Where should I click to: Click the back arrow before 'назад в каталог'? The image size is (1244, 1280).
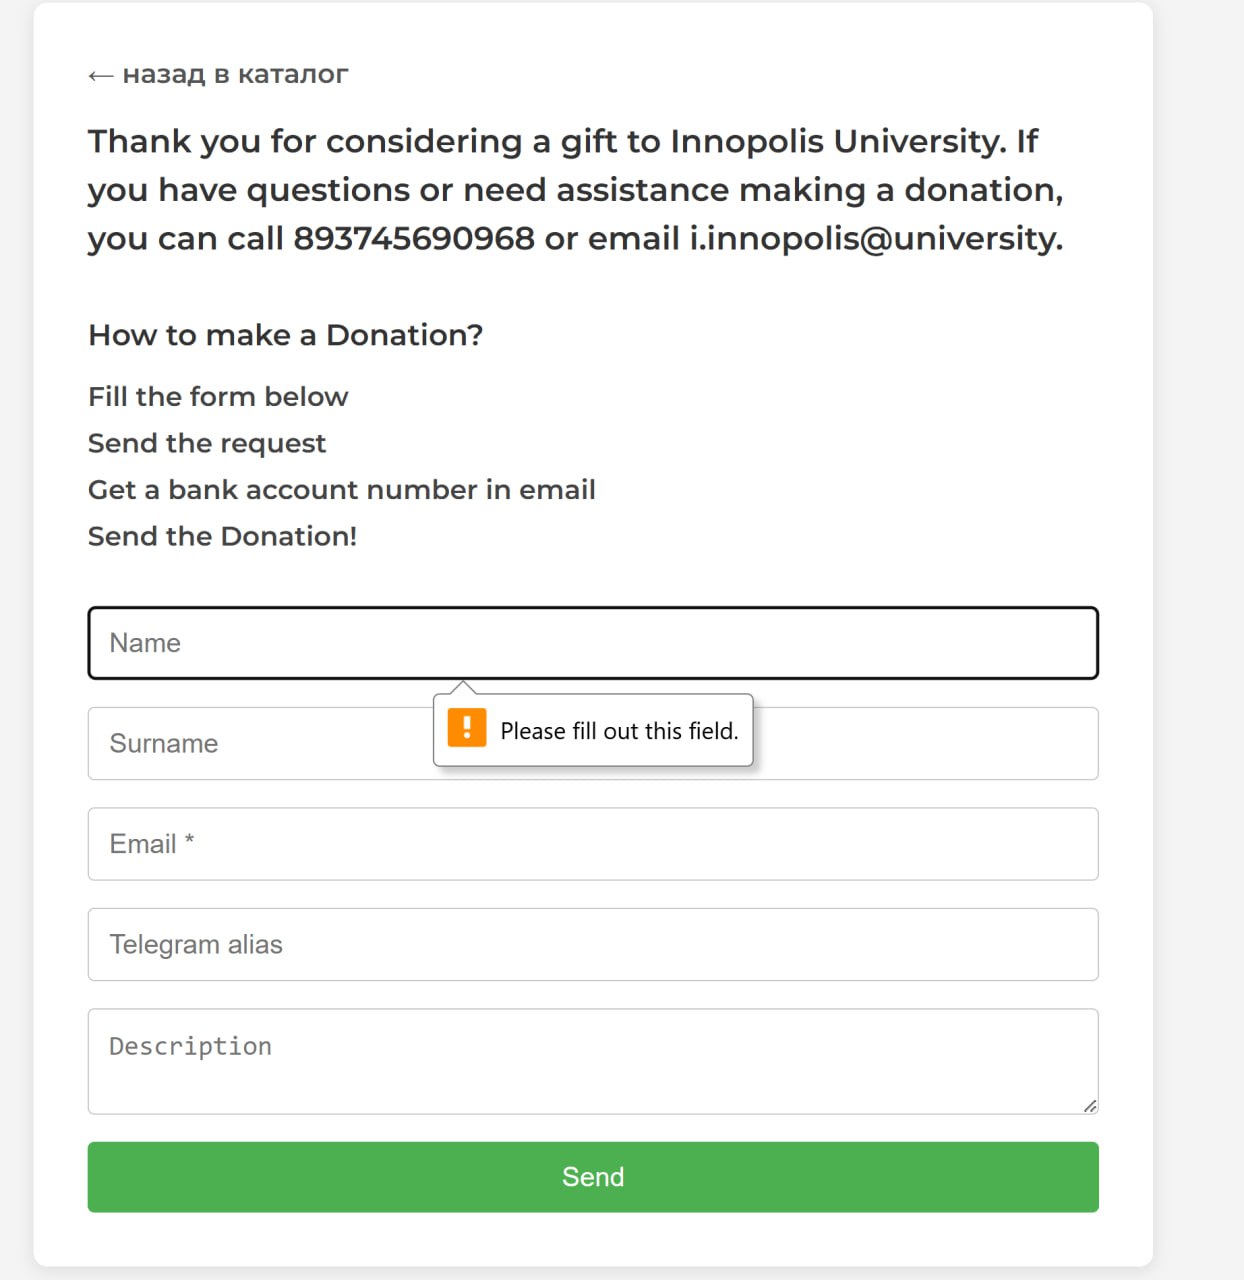click(x=100, y=73)
